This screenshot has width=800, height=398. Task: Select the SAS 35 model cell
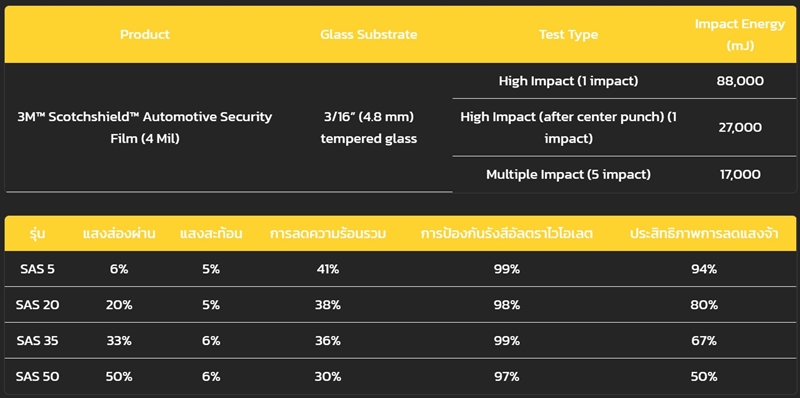[x=37, y=341]
